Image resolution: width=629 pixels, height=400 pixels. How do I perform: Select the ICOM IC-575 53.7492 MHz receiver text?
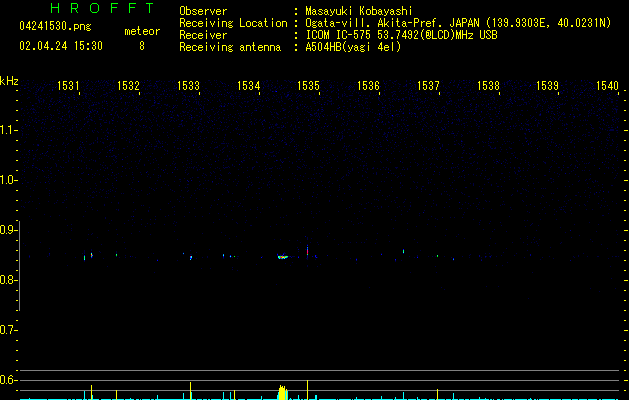point(401,35)
